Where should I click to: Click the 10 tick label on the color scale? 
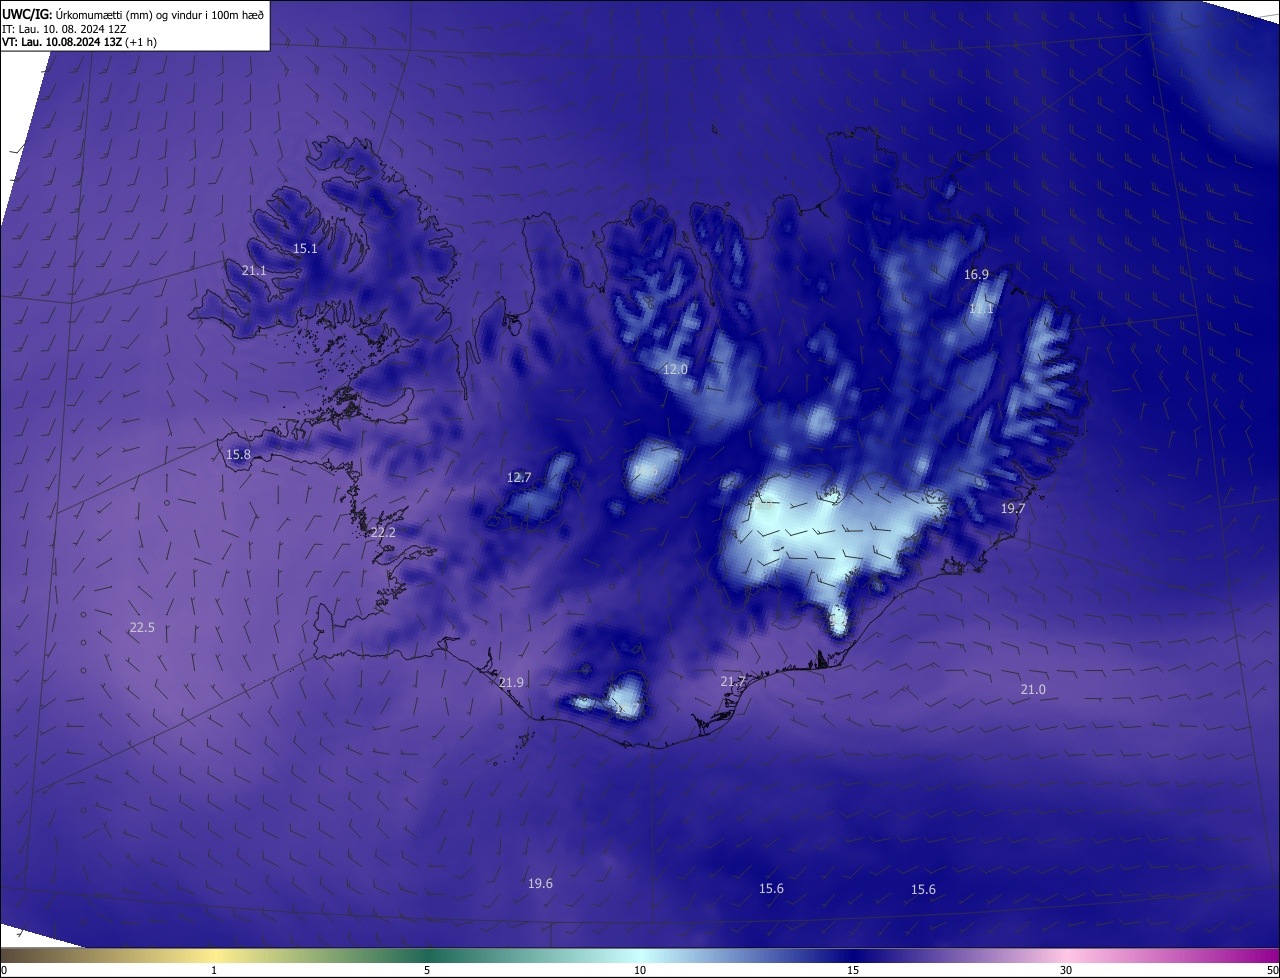click(x=640, y=971)
